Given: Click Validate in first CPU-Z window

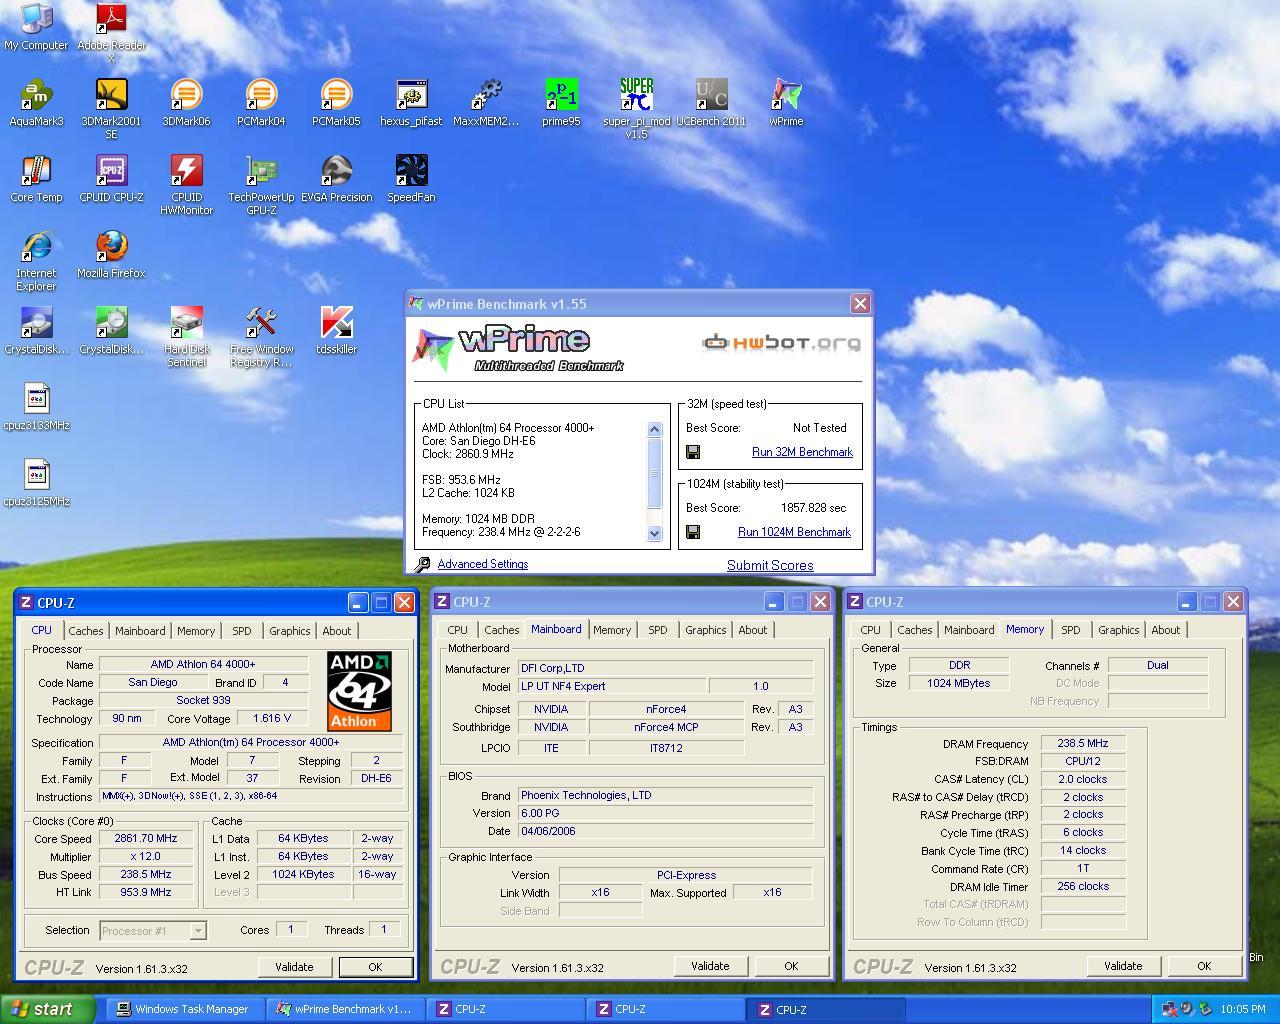Looking at the screenshot, I should point(294,967).
